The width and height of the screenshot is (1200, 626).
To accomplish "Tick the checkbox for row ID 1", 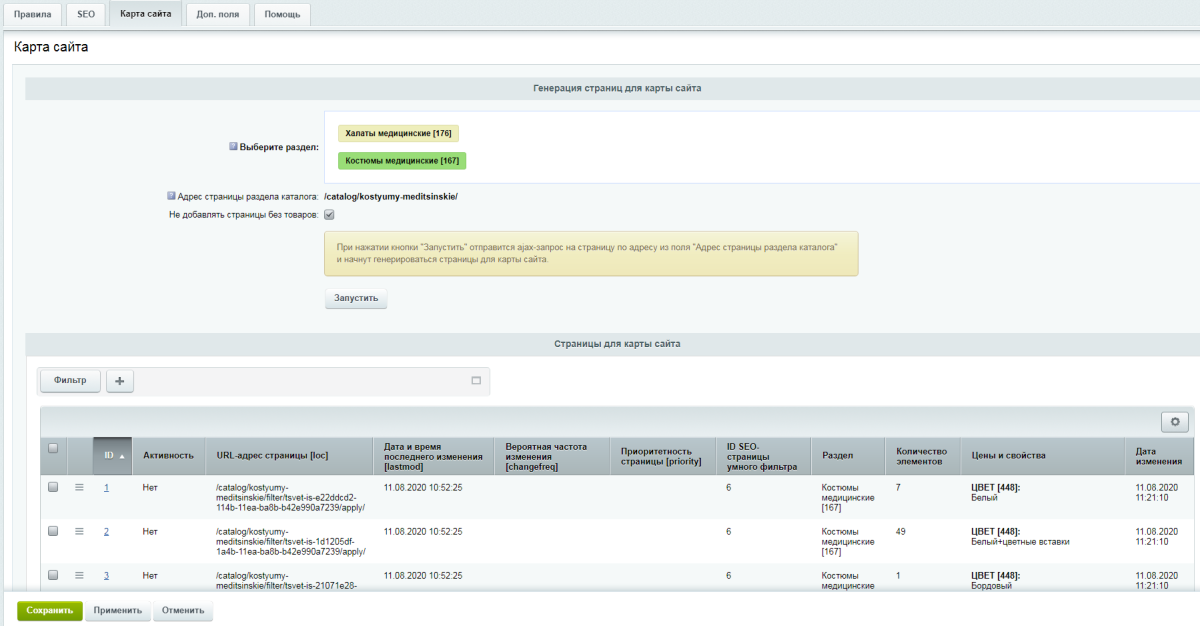I will (x=53, y=487).
